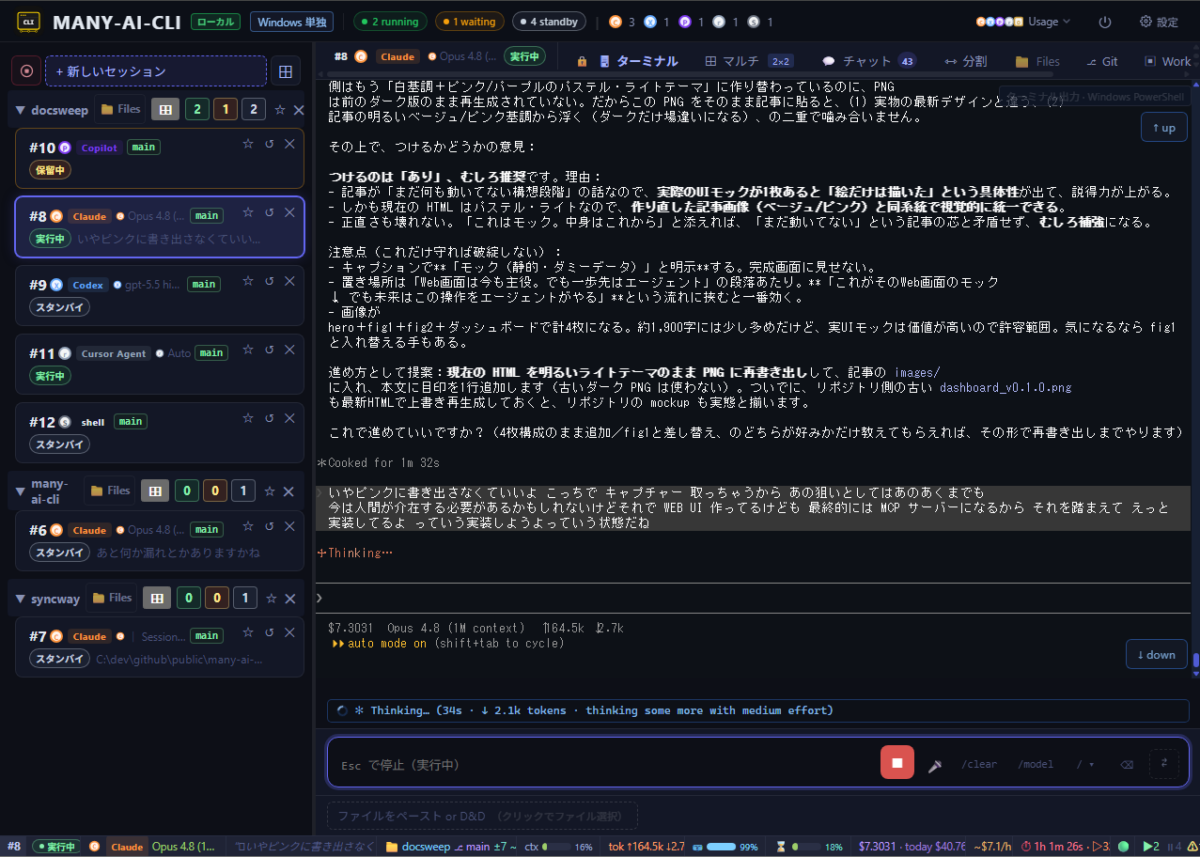Click the file paste drop zone field
1200x857 pixels.
[x=482, y=816]
